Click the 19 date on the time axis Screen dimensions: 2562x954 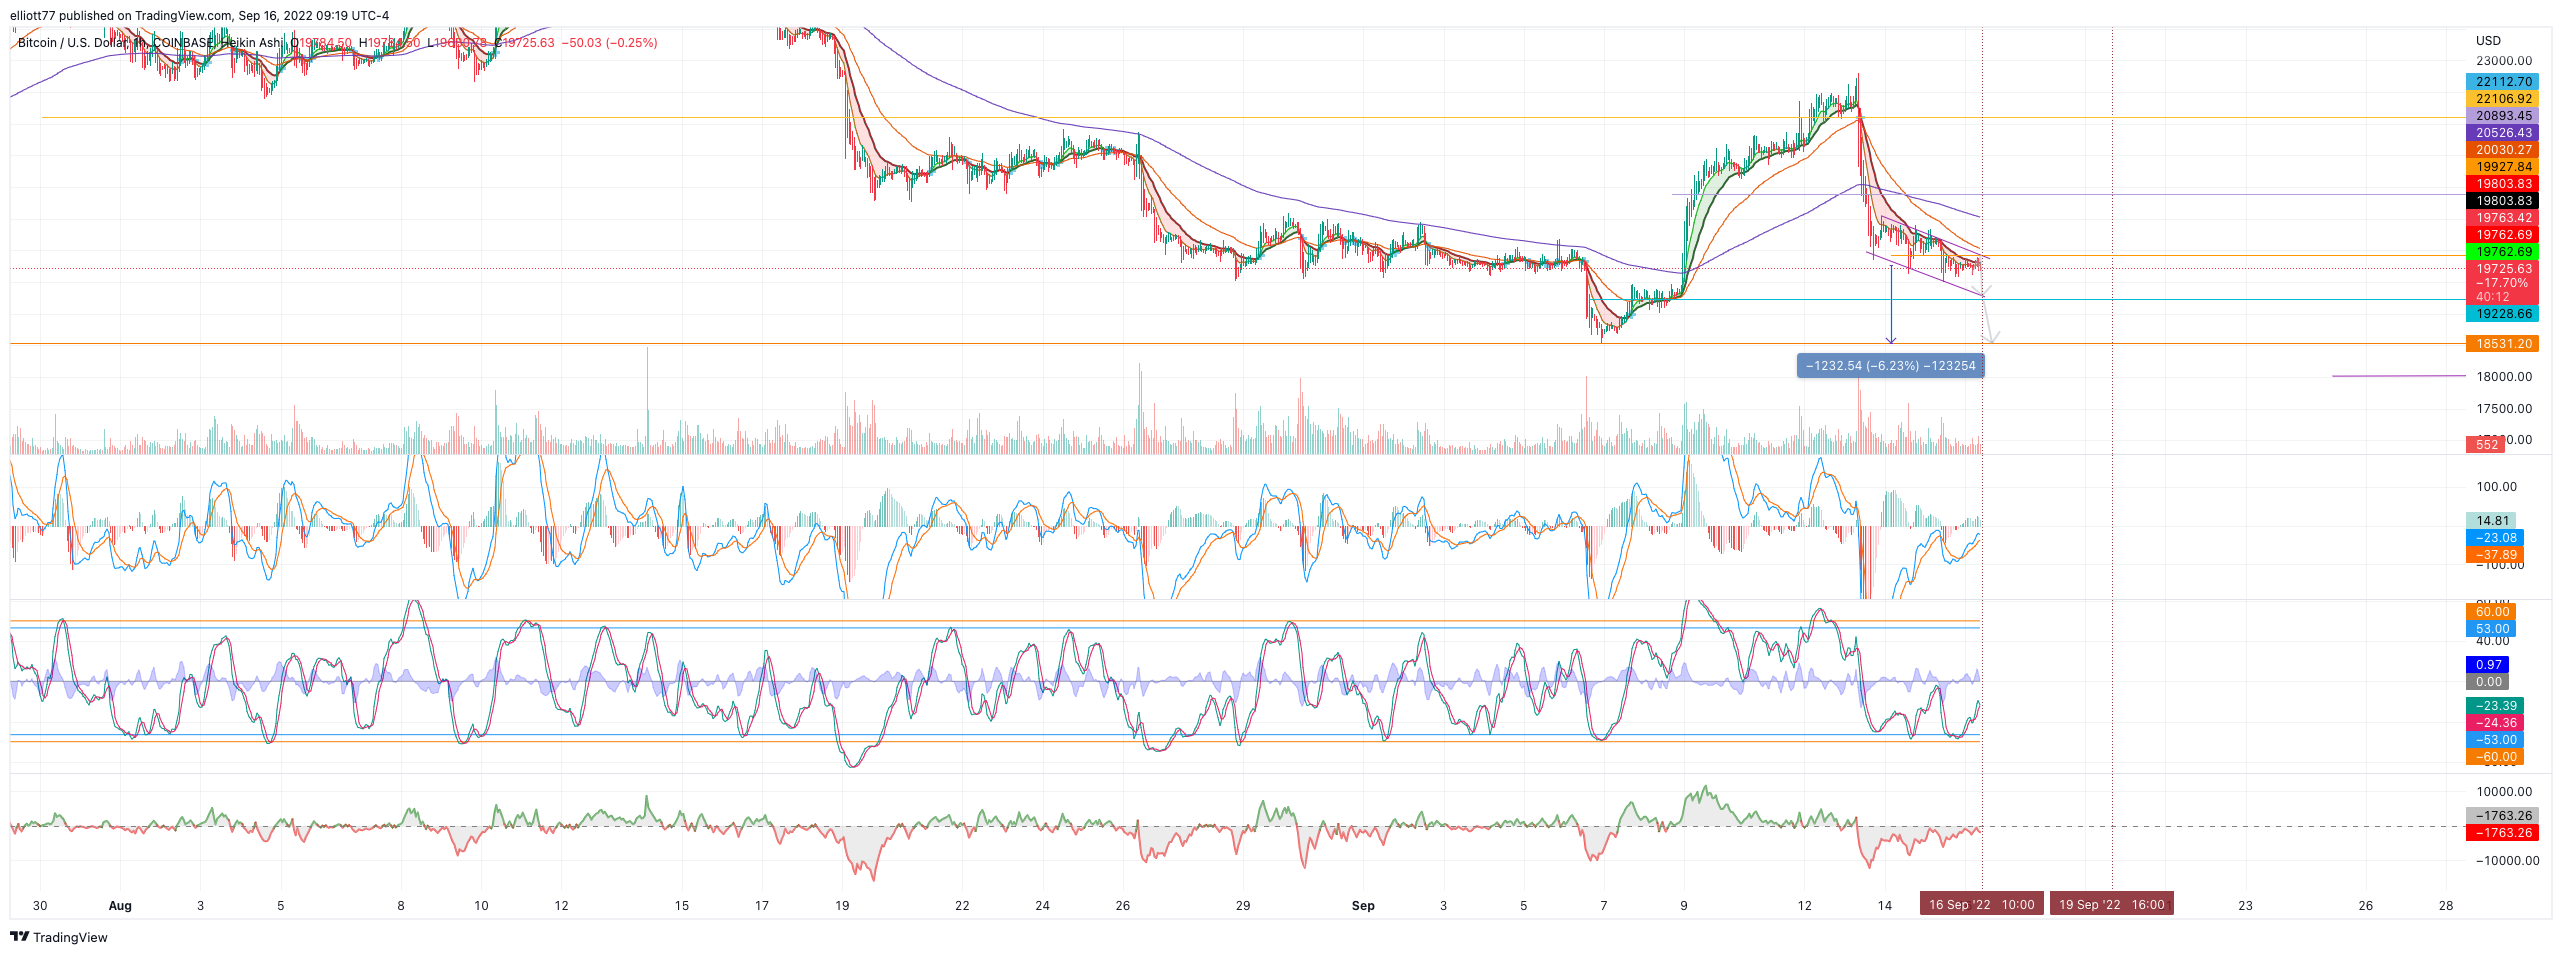click(x=842, y=906)
